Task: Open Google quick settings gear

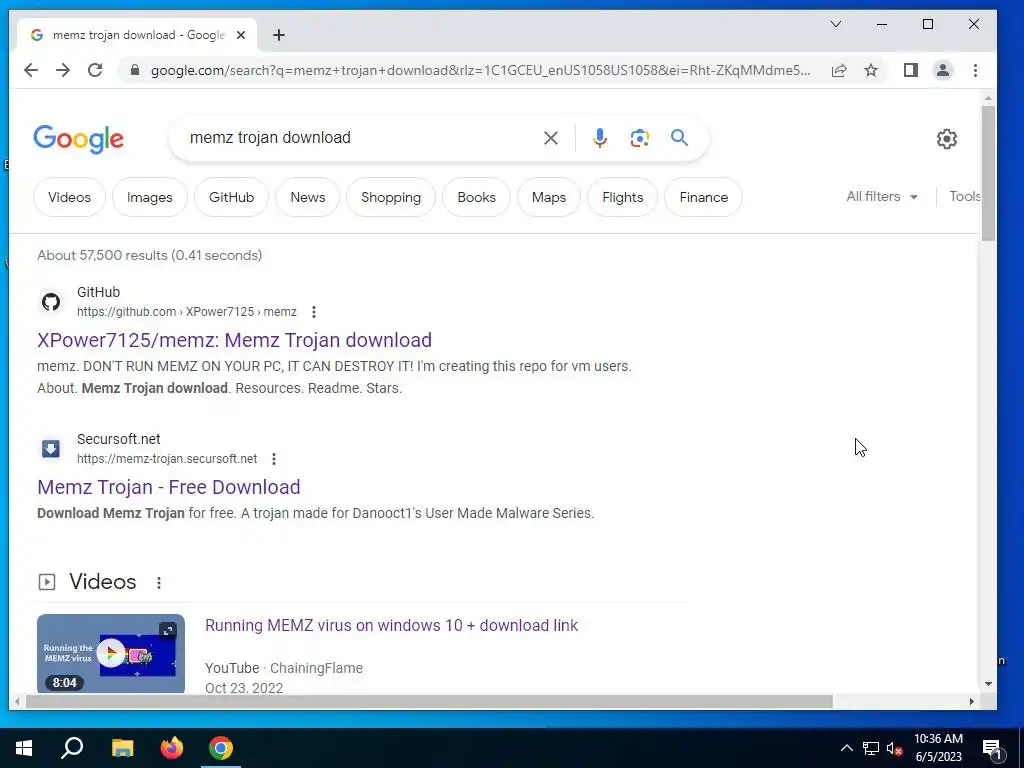Action: [946, 138]
